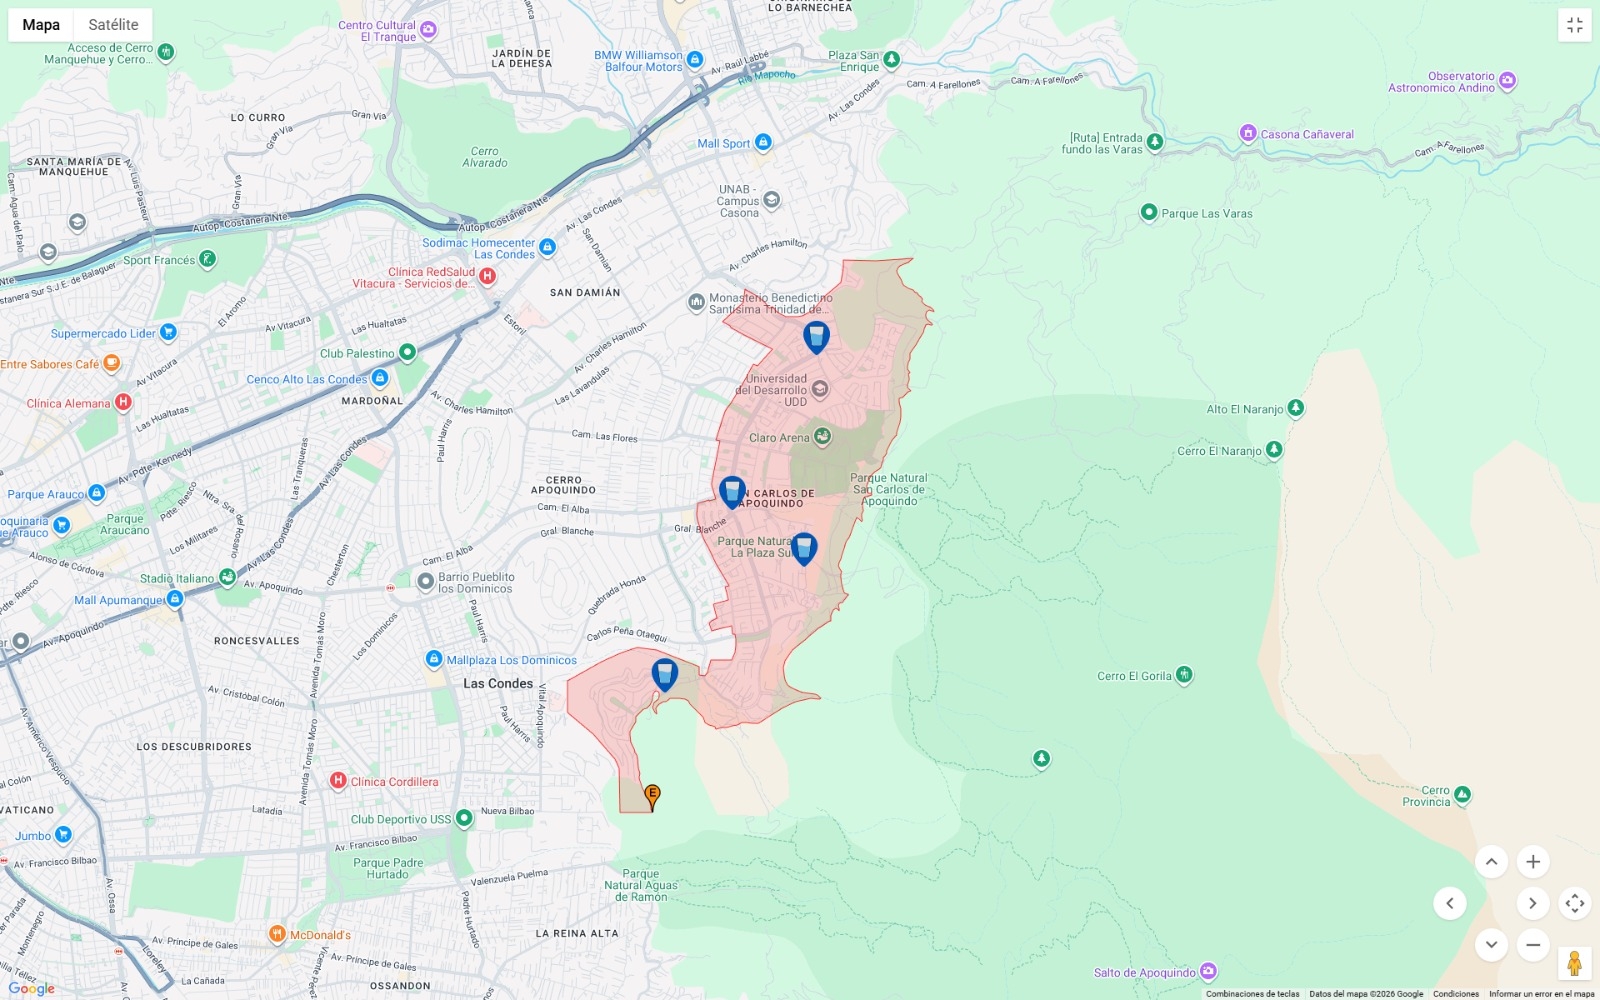Exit fullscreen map mode
This screenshot has height=1000, width=1600.
point(1574,25)
